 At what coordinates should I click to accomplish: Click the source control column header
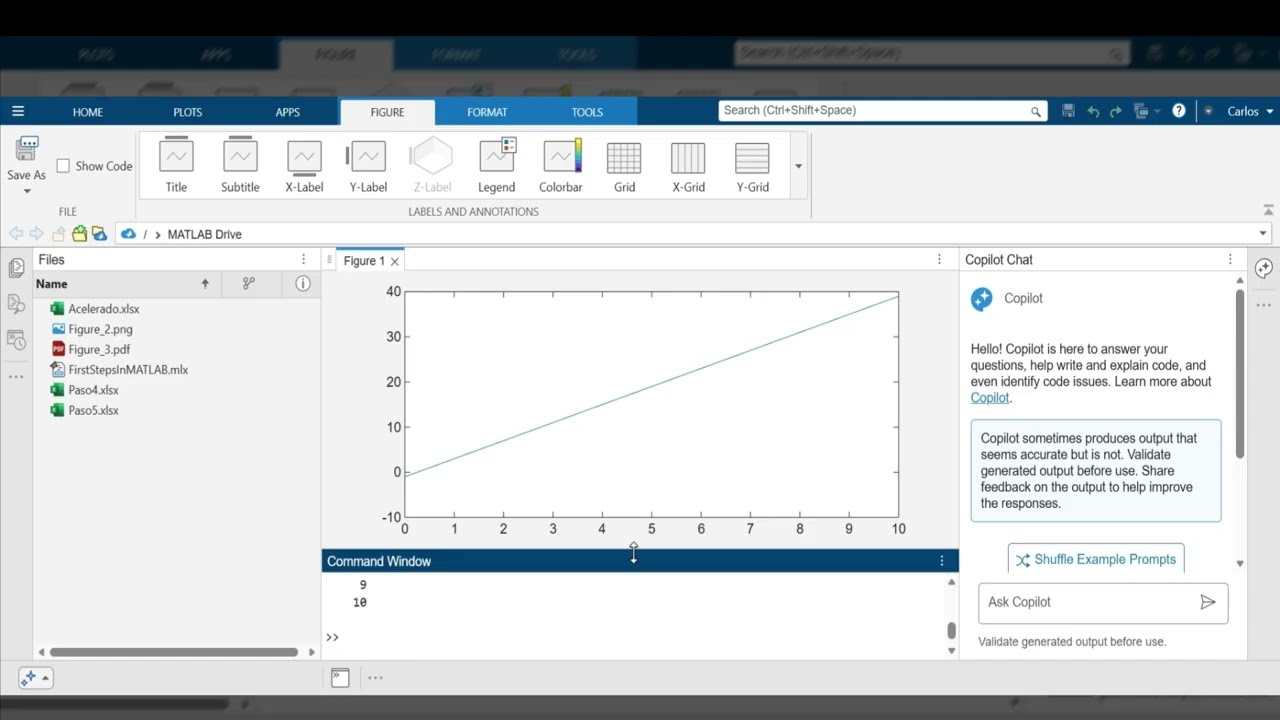tap(249, 284)
